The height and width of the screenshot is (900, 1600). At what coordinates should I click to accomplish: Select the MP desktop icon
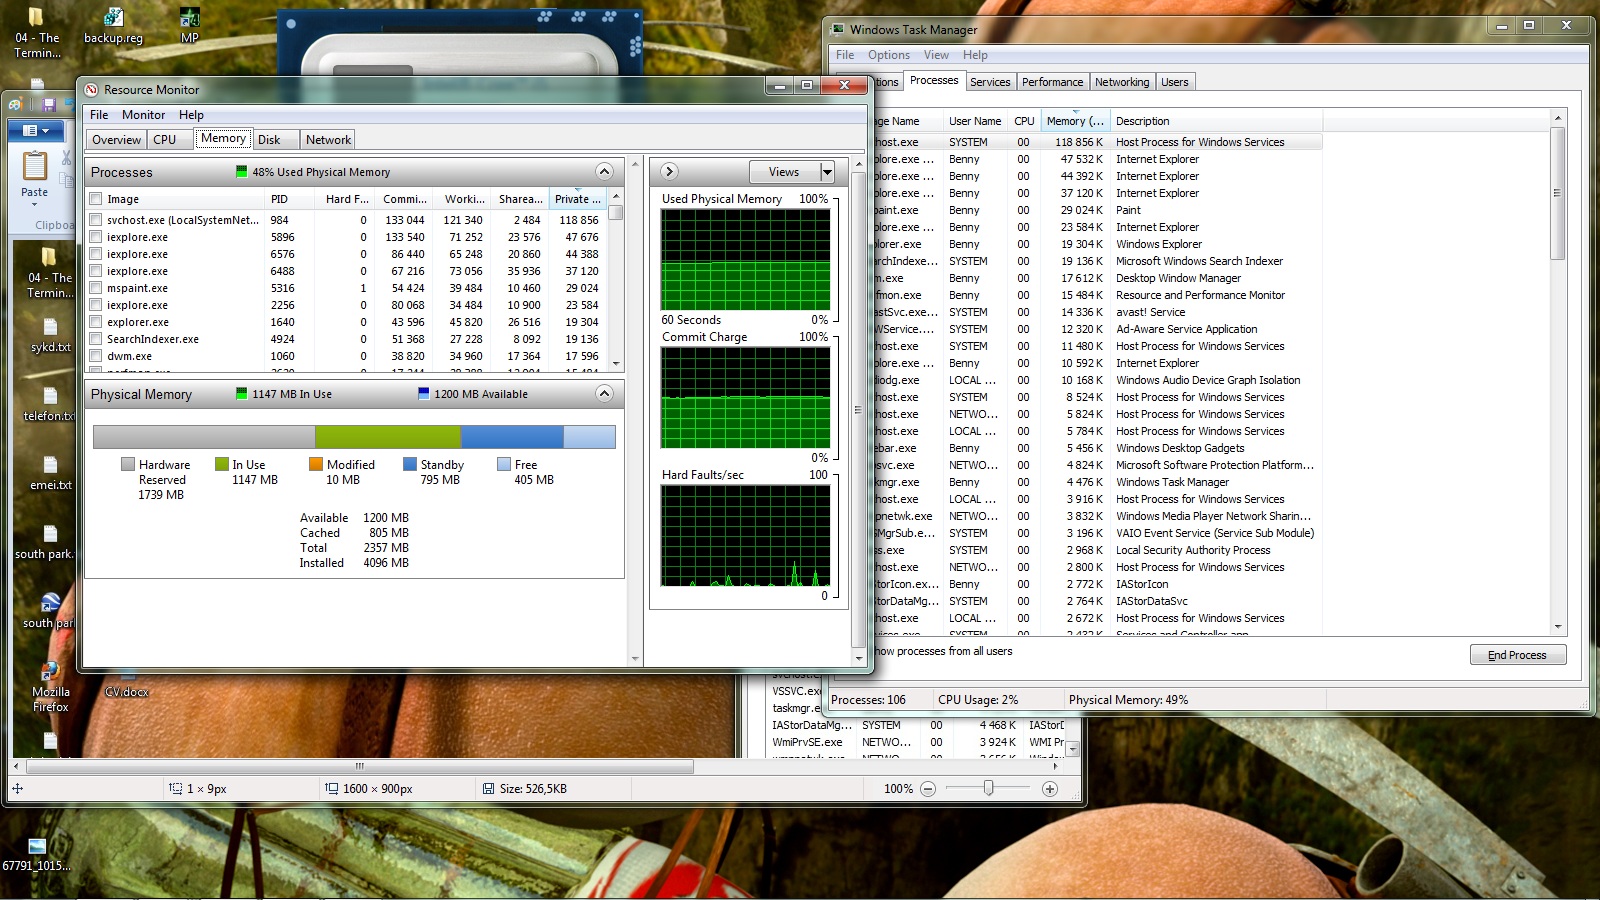(x=189, y=26)
